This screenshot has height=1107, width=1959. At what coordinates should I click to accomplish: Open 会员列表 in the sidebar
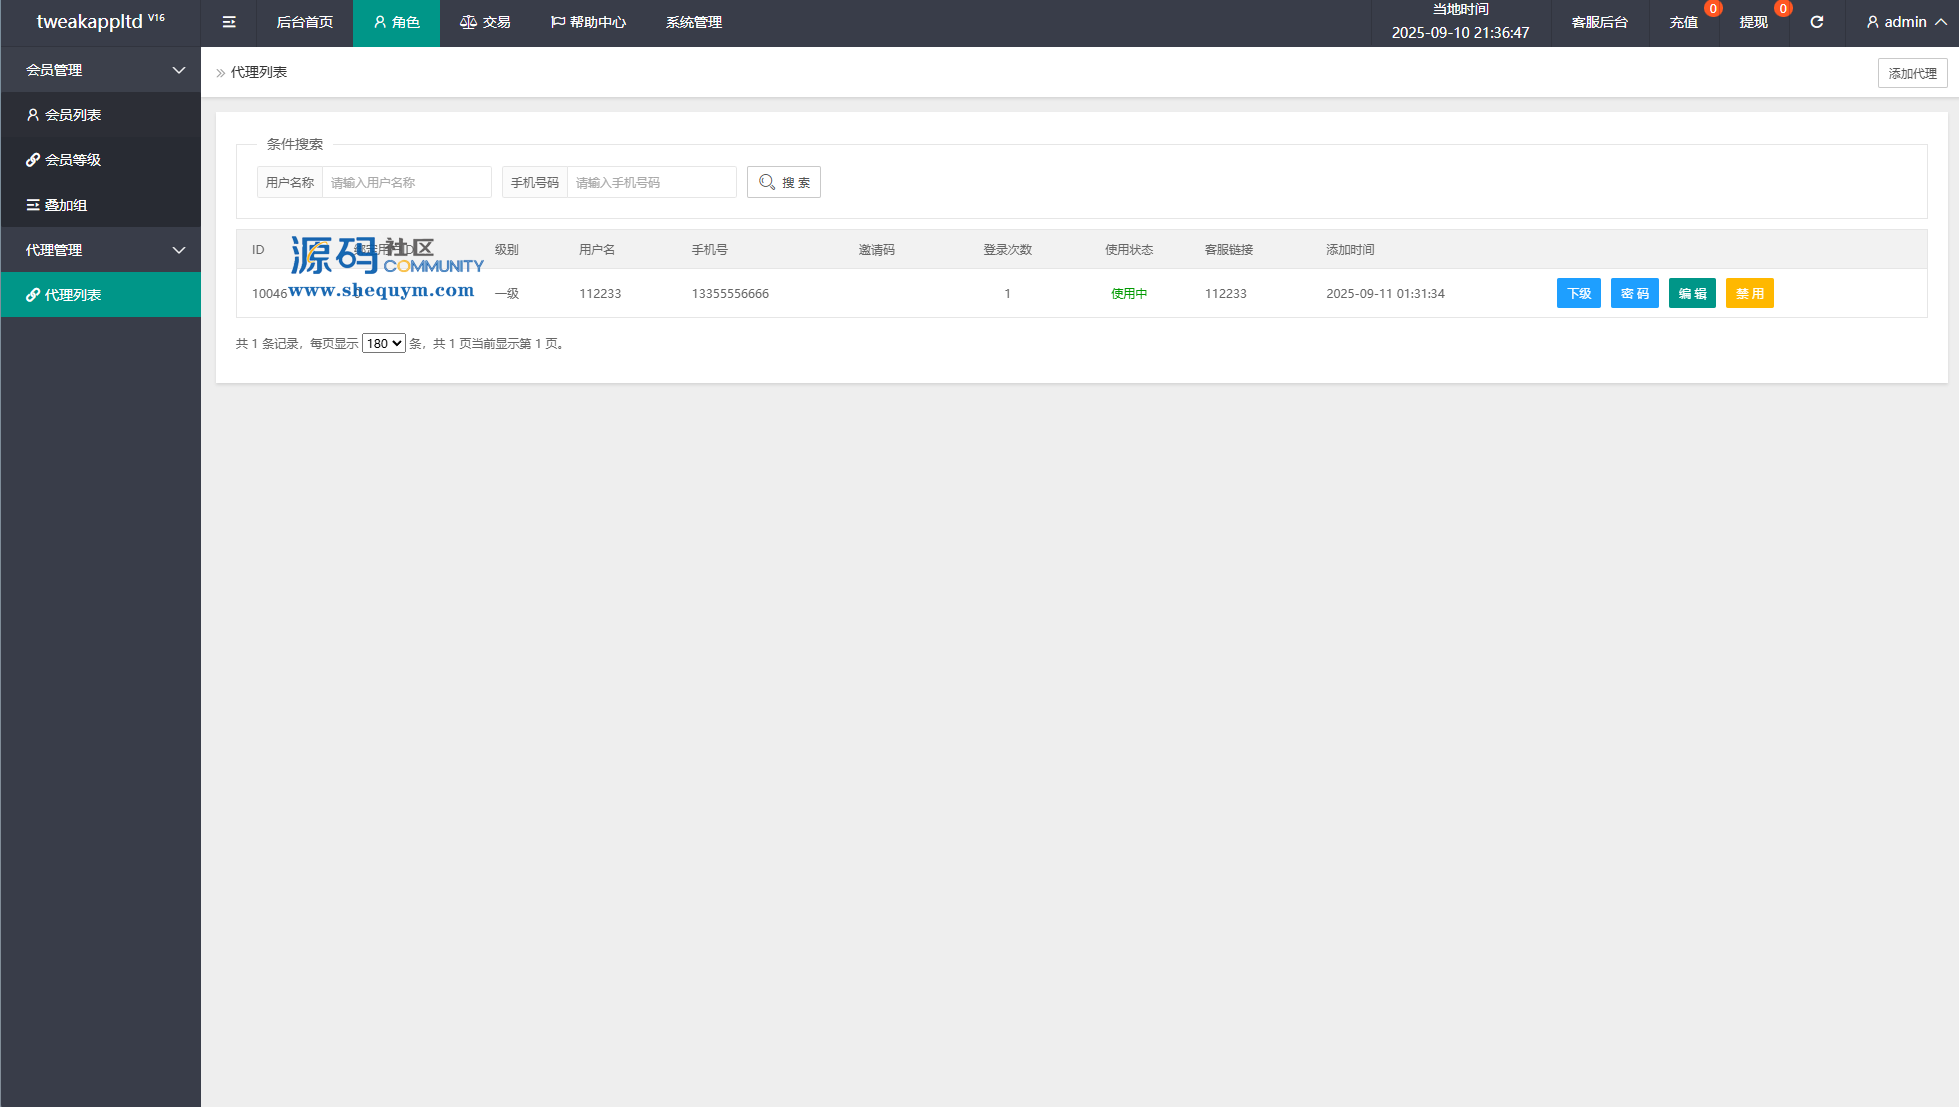[73, 115]
